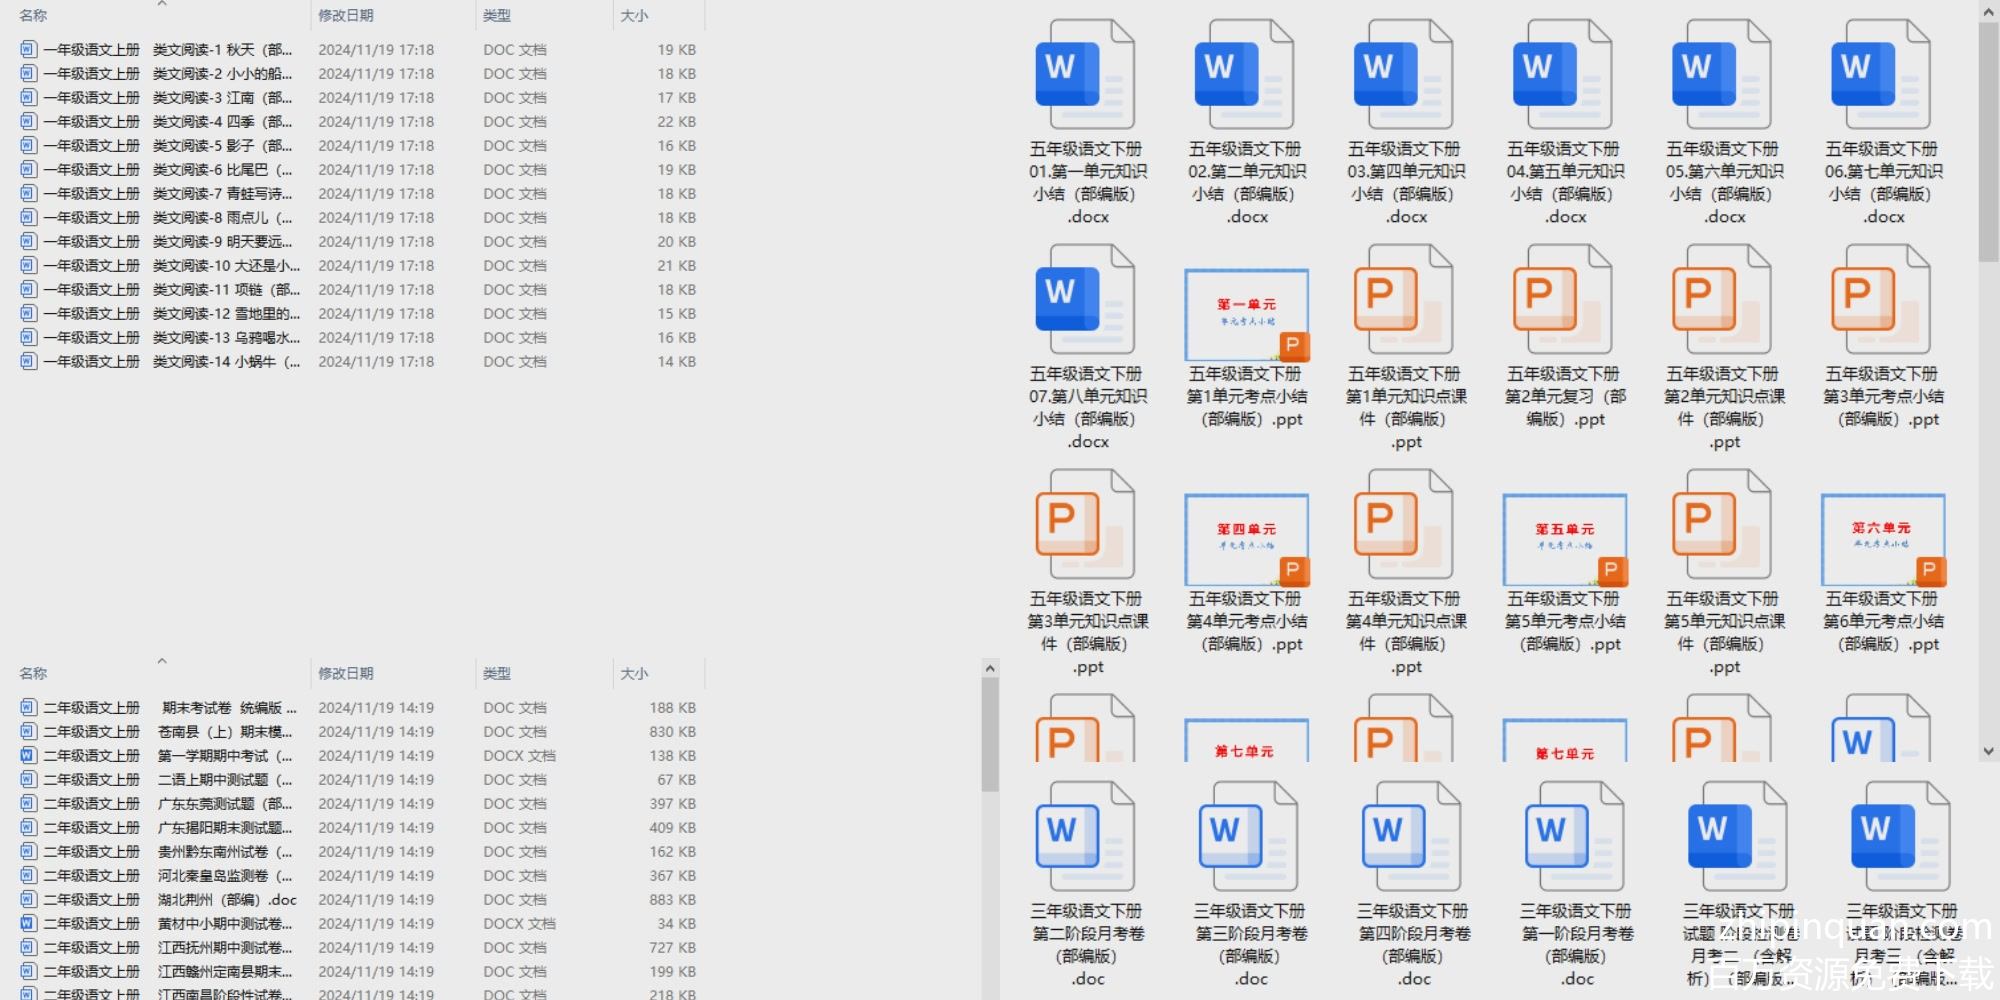Screen dimensions: 2000x1000
Task: Click 大小 column header in 二年级 list
Action: coord(634,674)
